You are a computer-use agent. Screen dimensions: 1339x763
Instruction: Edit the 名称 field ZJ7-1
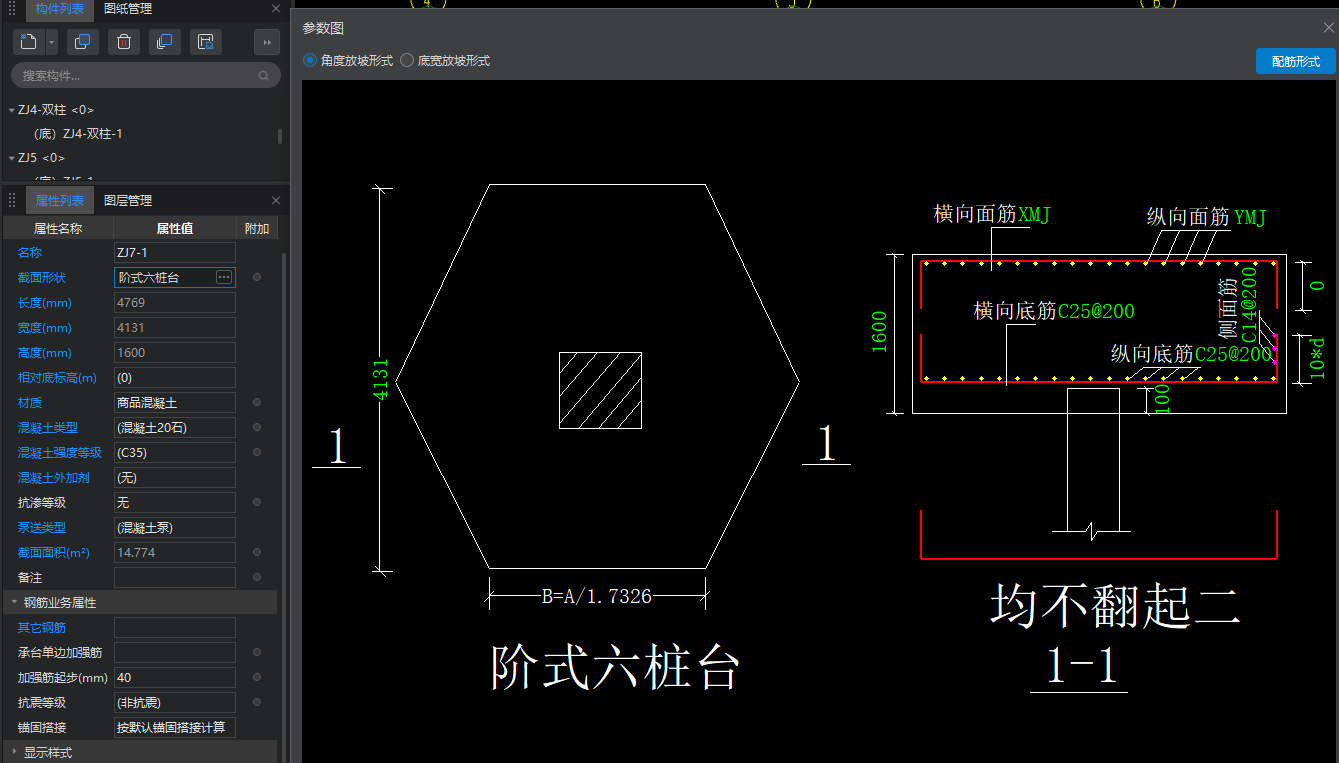[175, 252]
